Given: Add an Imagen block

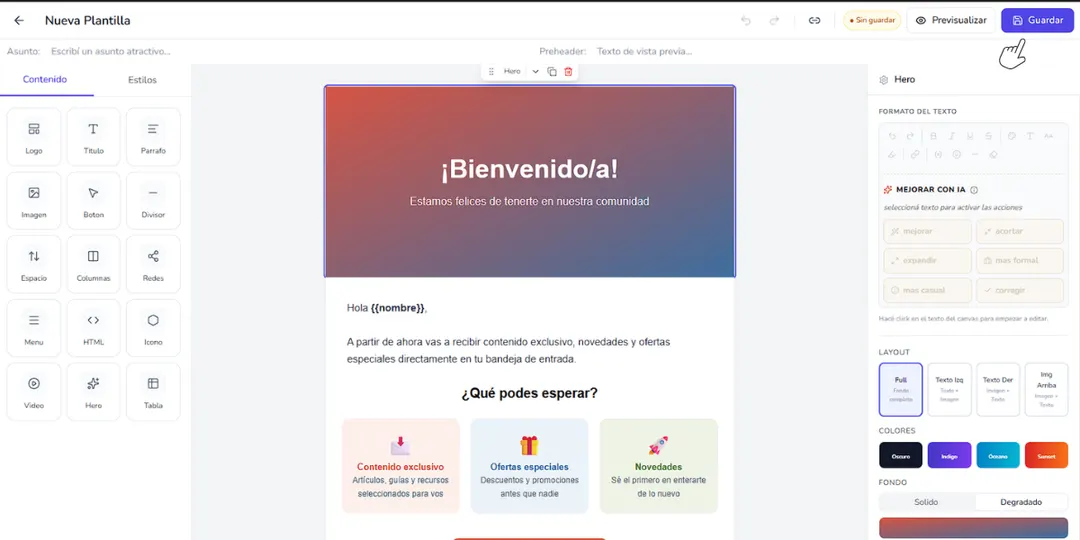Looking at the screenshot, I should (34, 200).
